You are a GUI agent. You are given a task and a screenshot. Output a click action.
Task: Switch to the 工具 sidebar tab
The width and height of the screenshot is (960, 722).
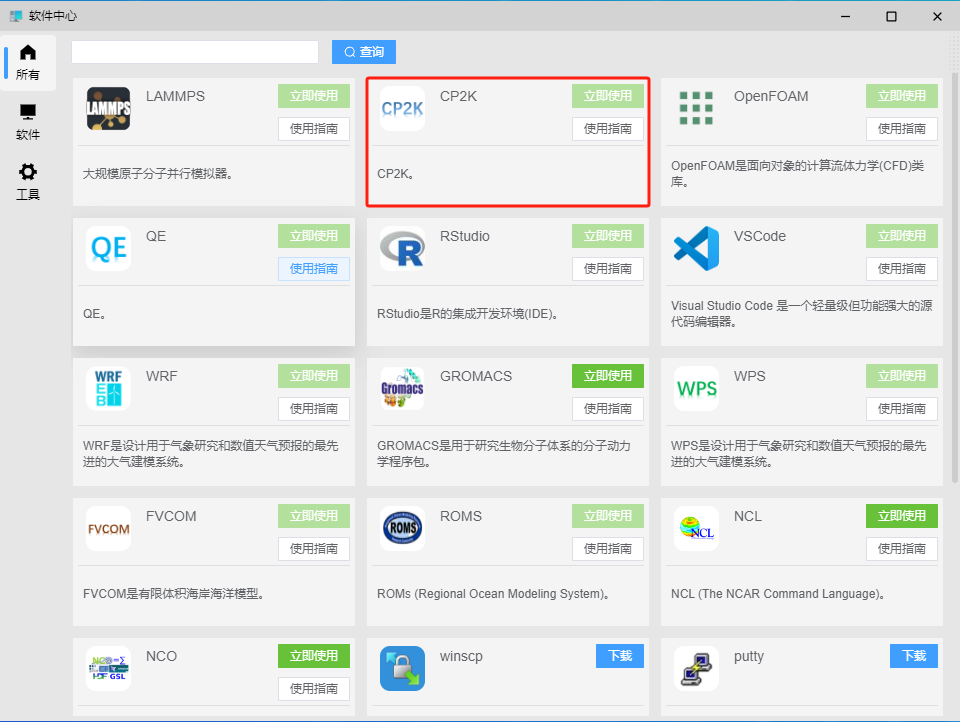28,182
